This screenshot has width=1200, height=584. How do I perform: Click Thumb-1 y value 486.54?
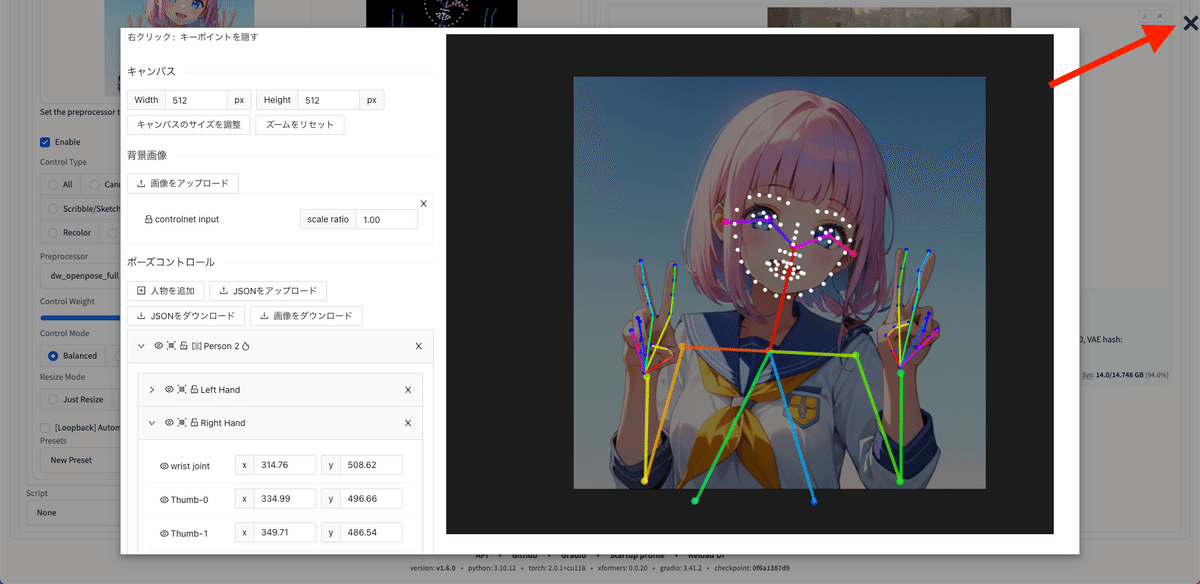(371, 532)
